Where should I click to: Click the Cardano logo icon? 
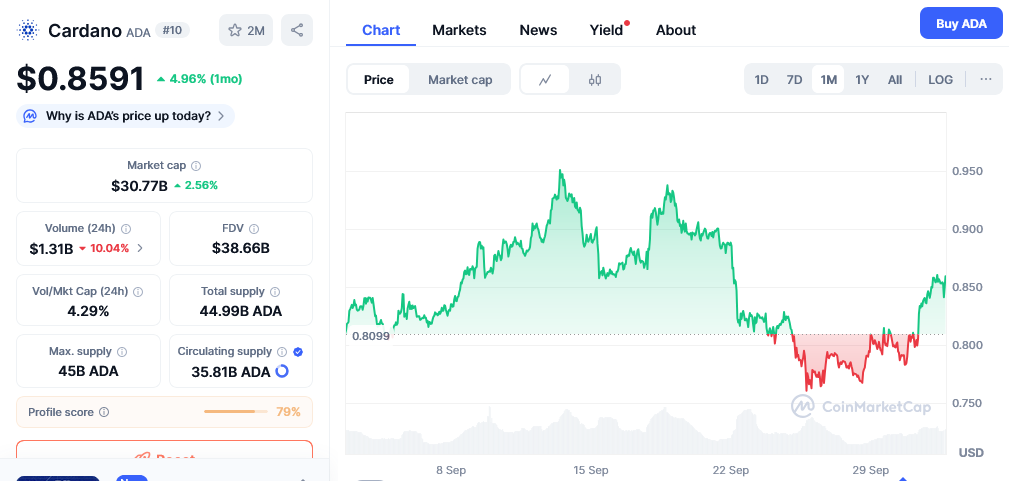28,30
